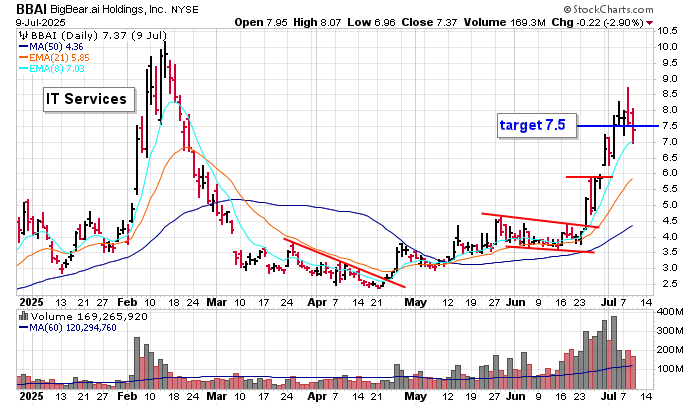The height and width of the screenshot is (405, 700).
Task: Select the Low 6.96 value
Action: point(371,22)
